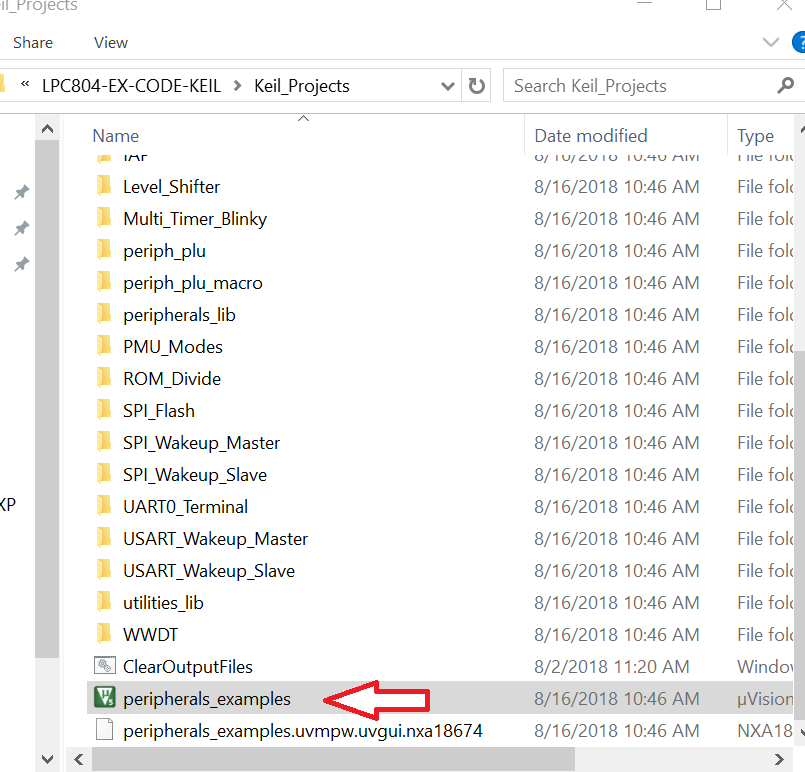The height and width of the screenshot is (772, 805).
Task: Click the navigation pane vertical scrollbar thumb
Action: click(47, 398)
